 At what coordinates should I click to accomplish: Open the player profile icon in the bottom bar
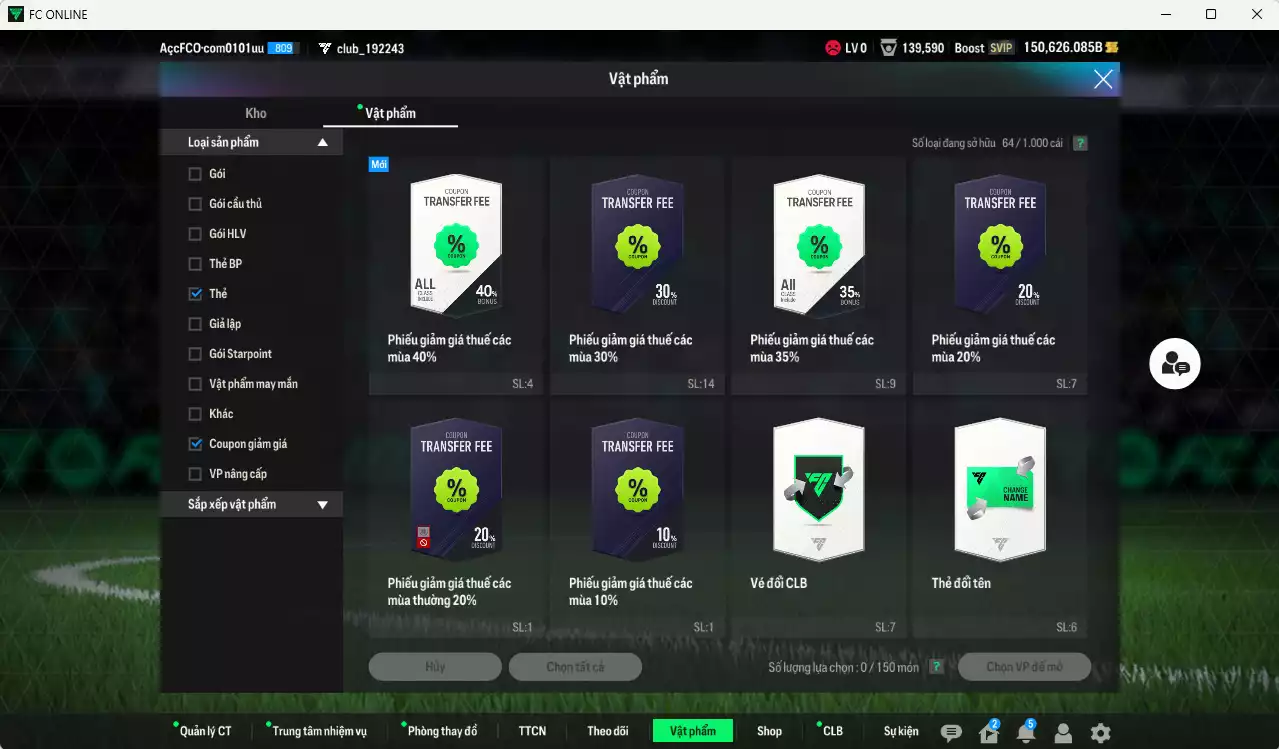[x=1062, y=731]
